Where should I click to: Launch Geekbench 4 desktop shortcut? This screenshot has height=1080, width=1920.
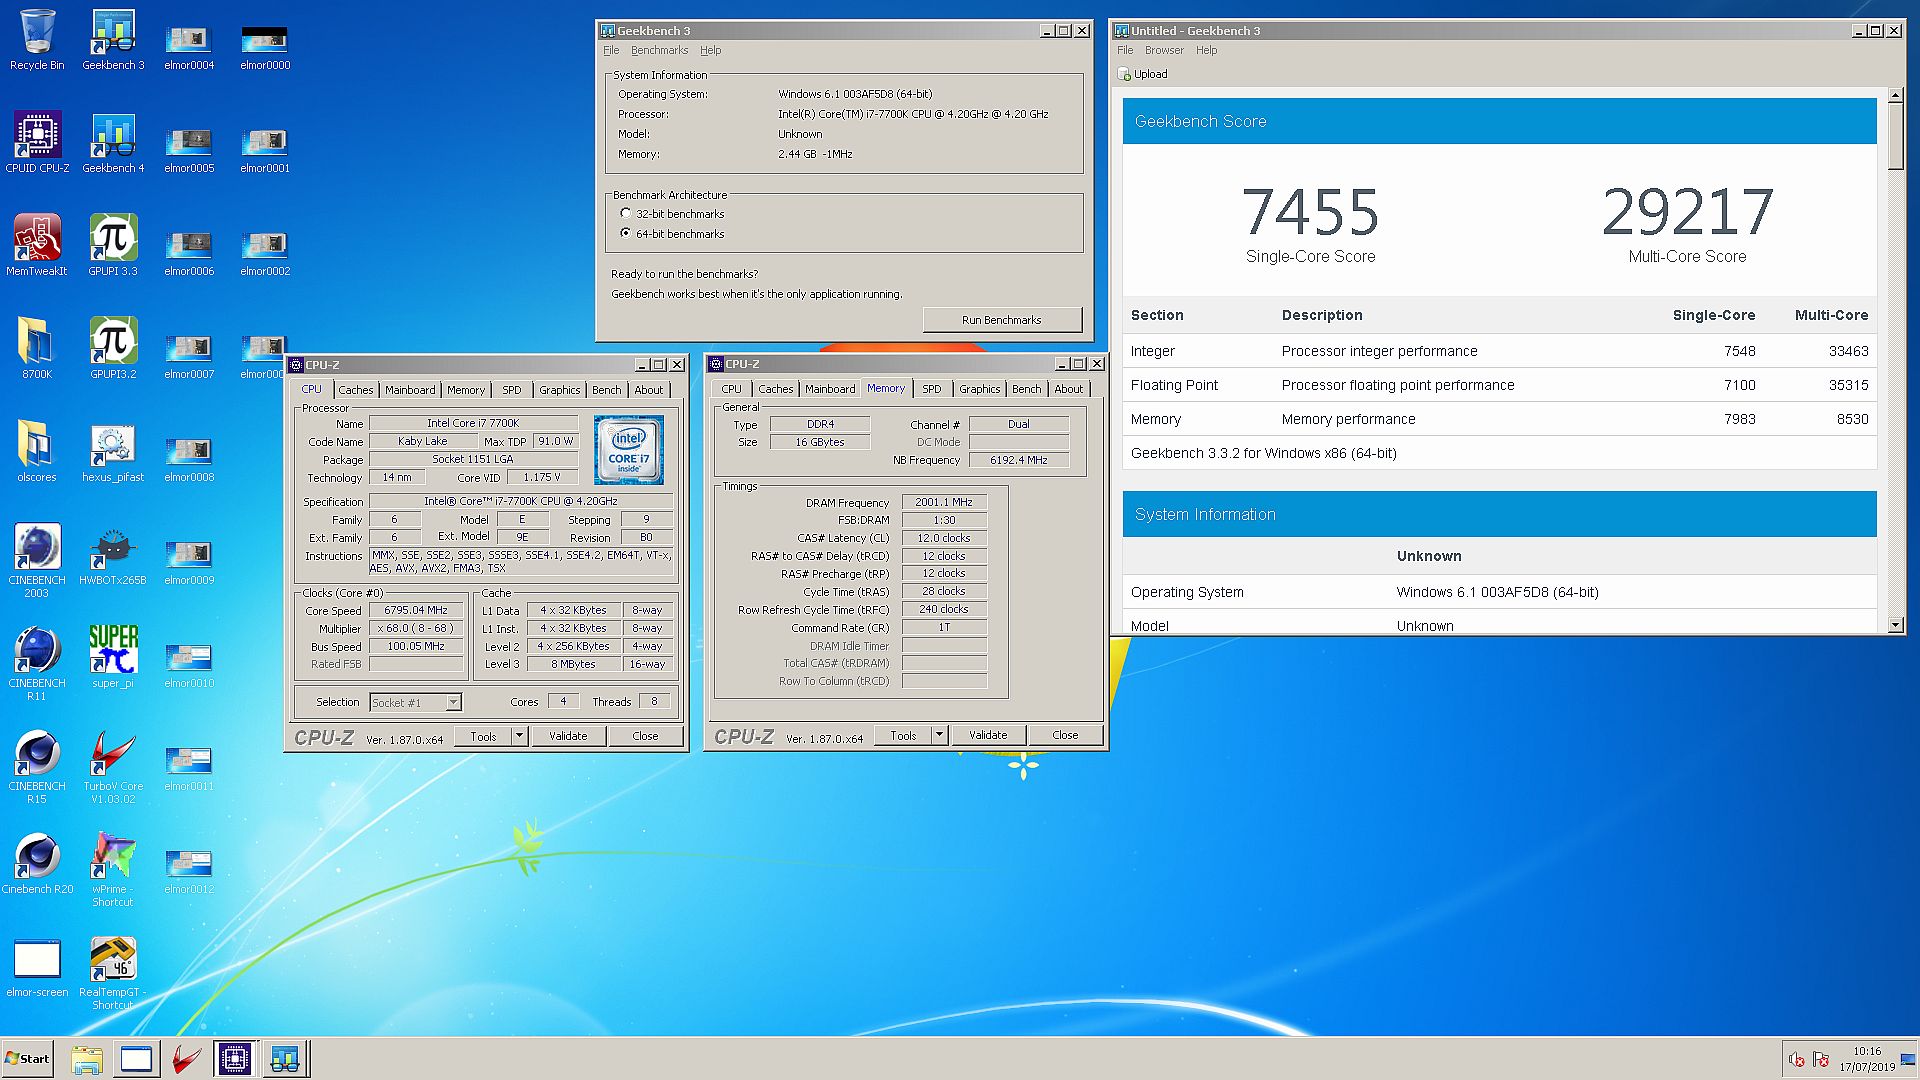point(113,143)
